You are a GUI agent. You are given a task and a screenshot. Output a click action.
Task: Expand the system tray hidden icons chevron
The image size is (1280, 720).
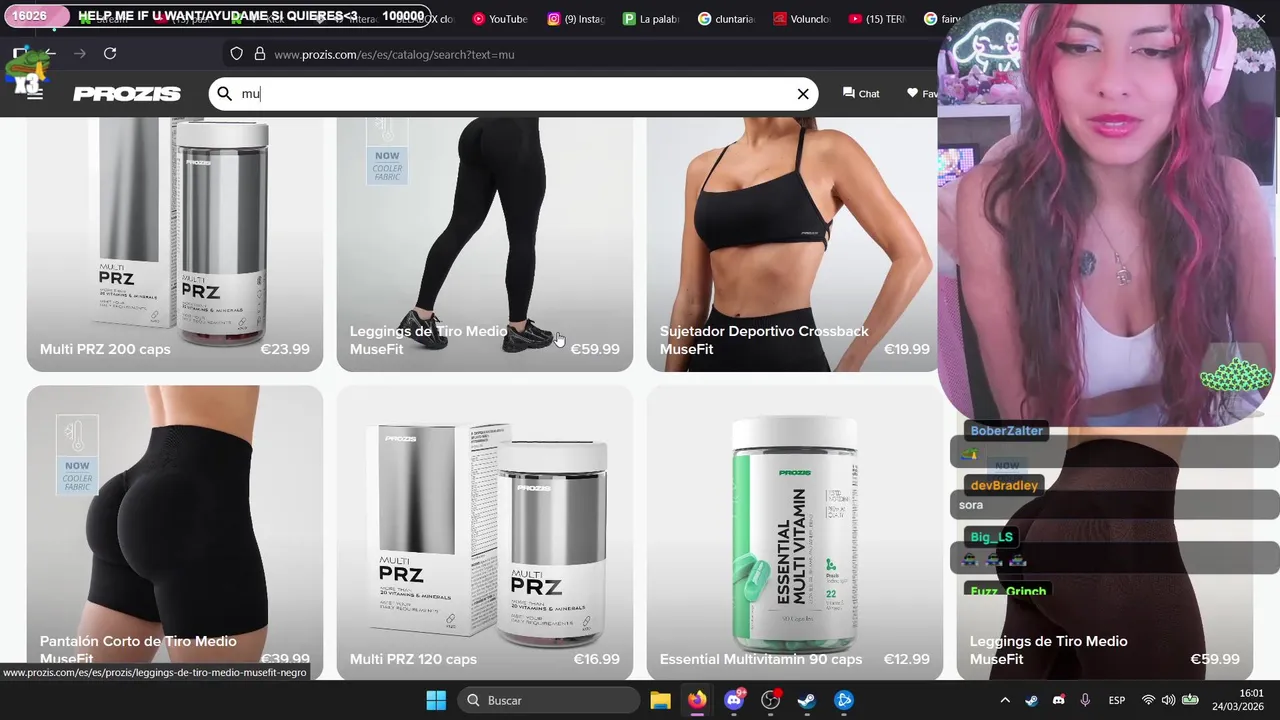(1005, 700)
